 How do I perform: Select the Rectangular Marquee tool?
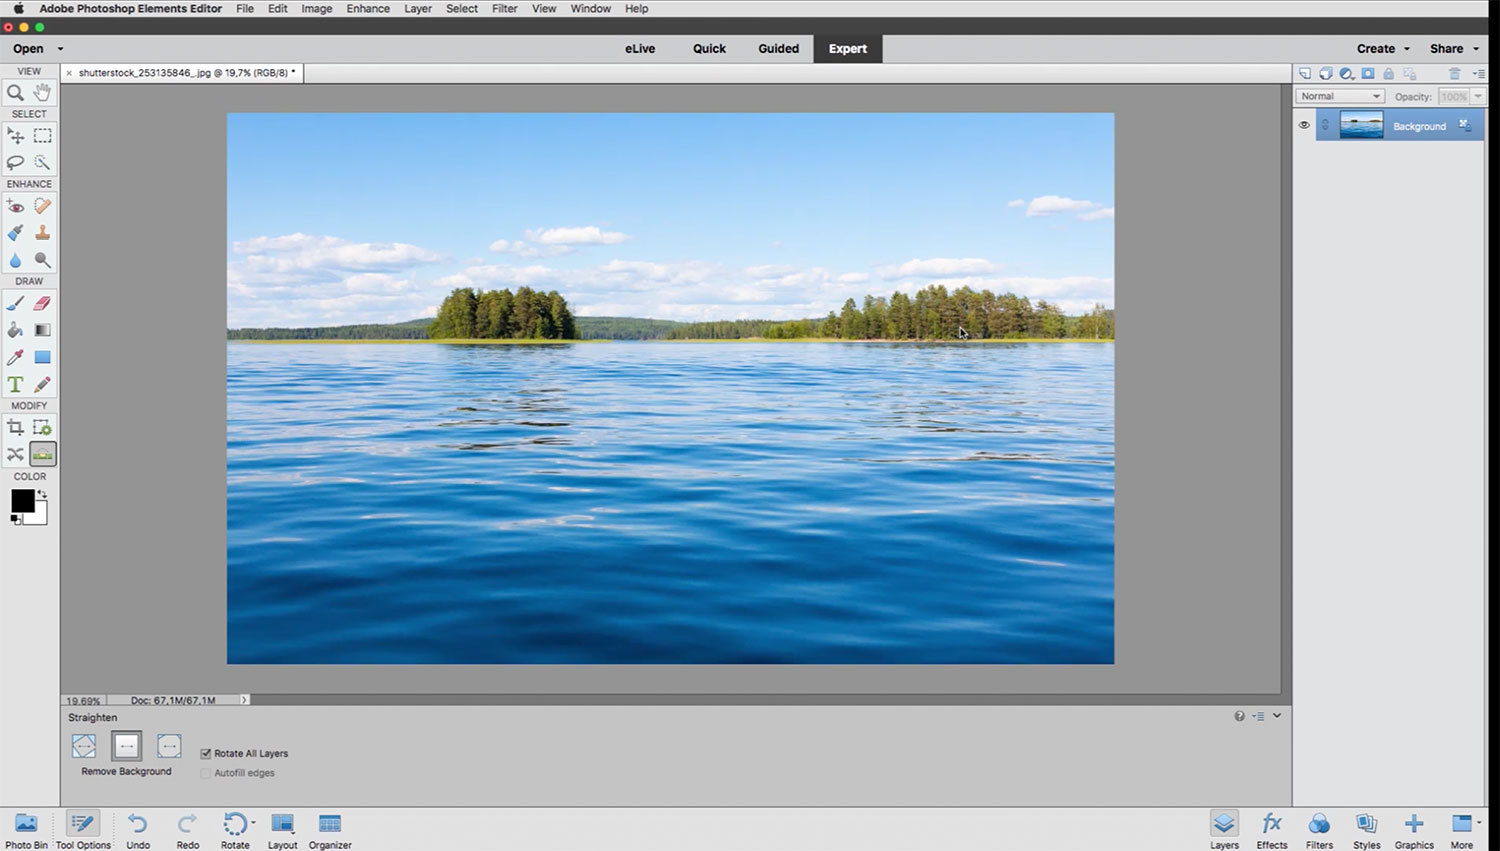pos(42,136)
